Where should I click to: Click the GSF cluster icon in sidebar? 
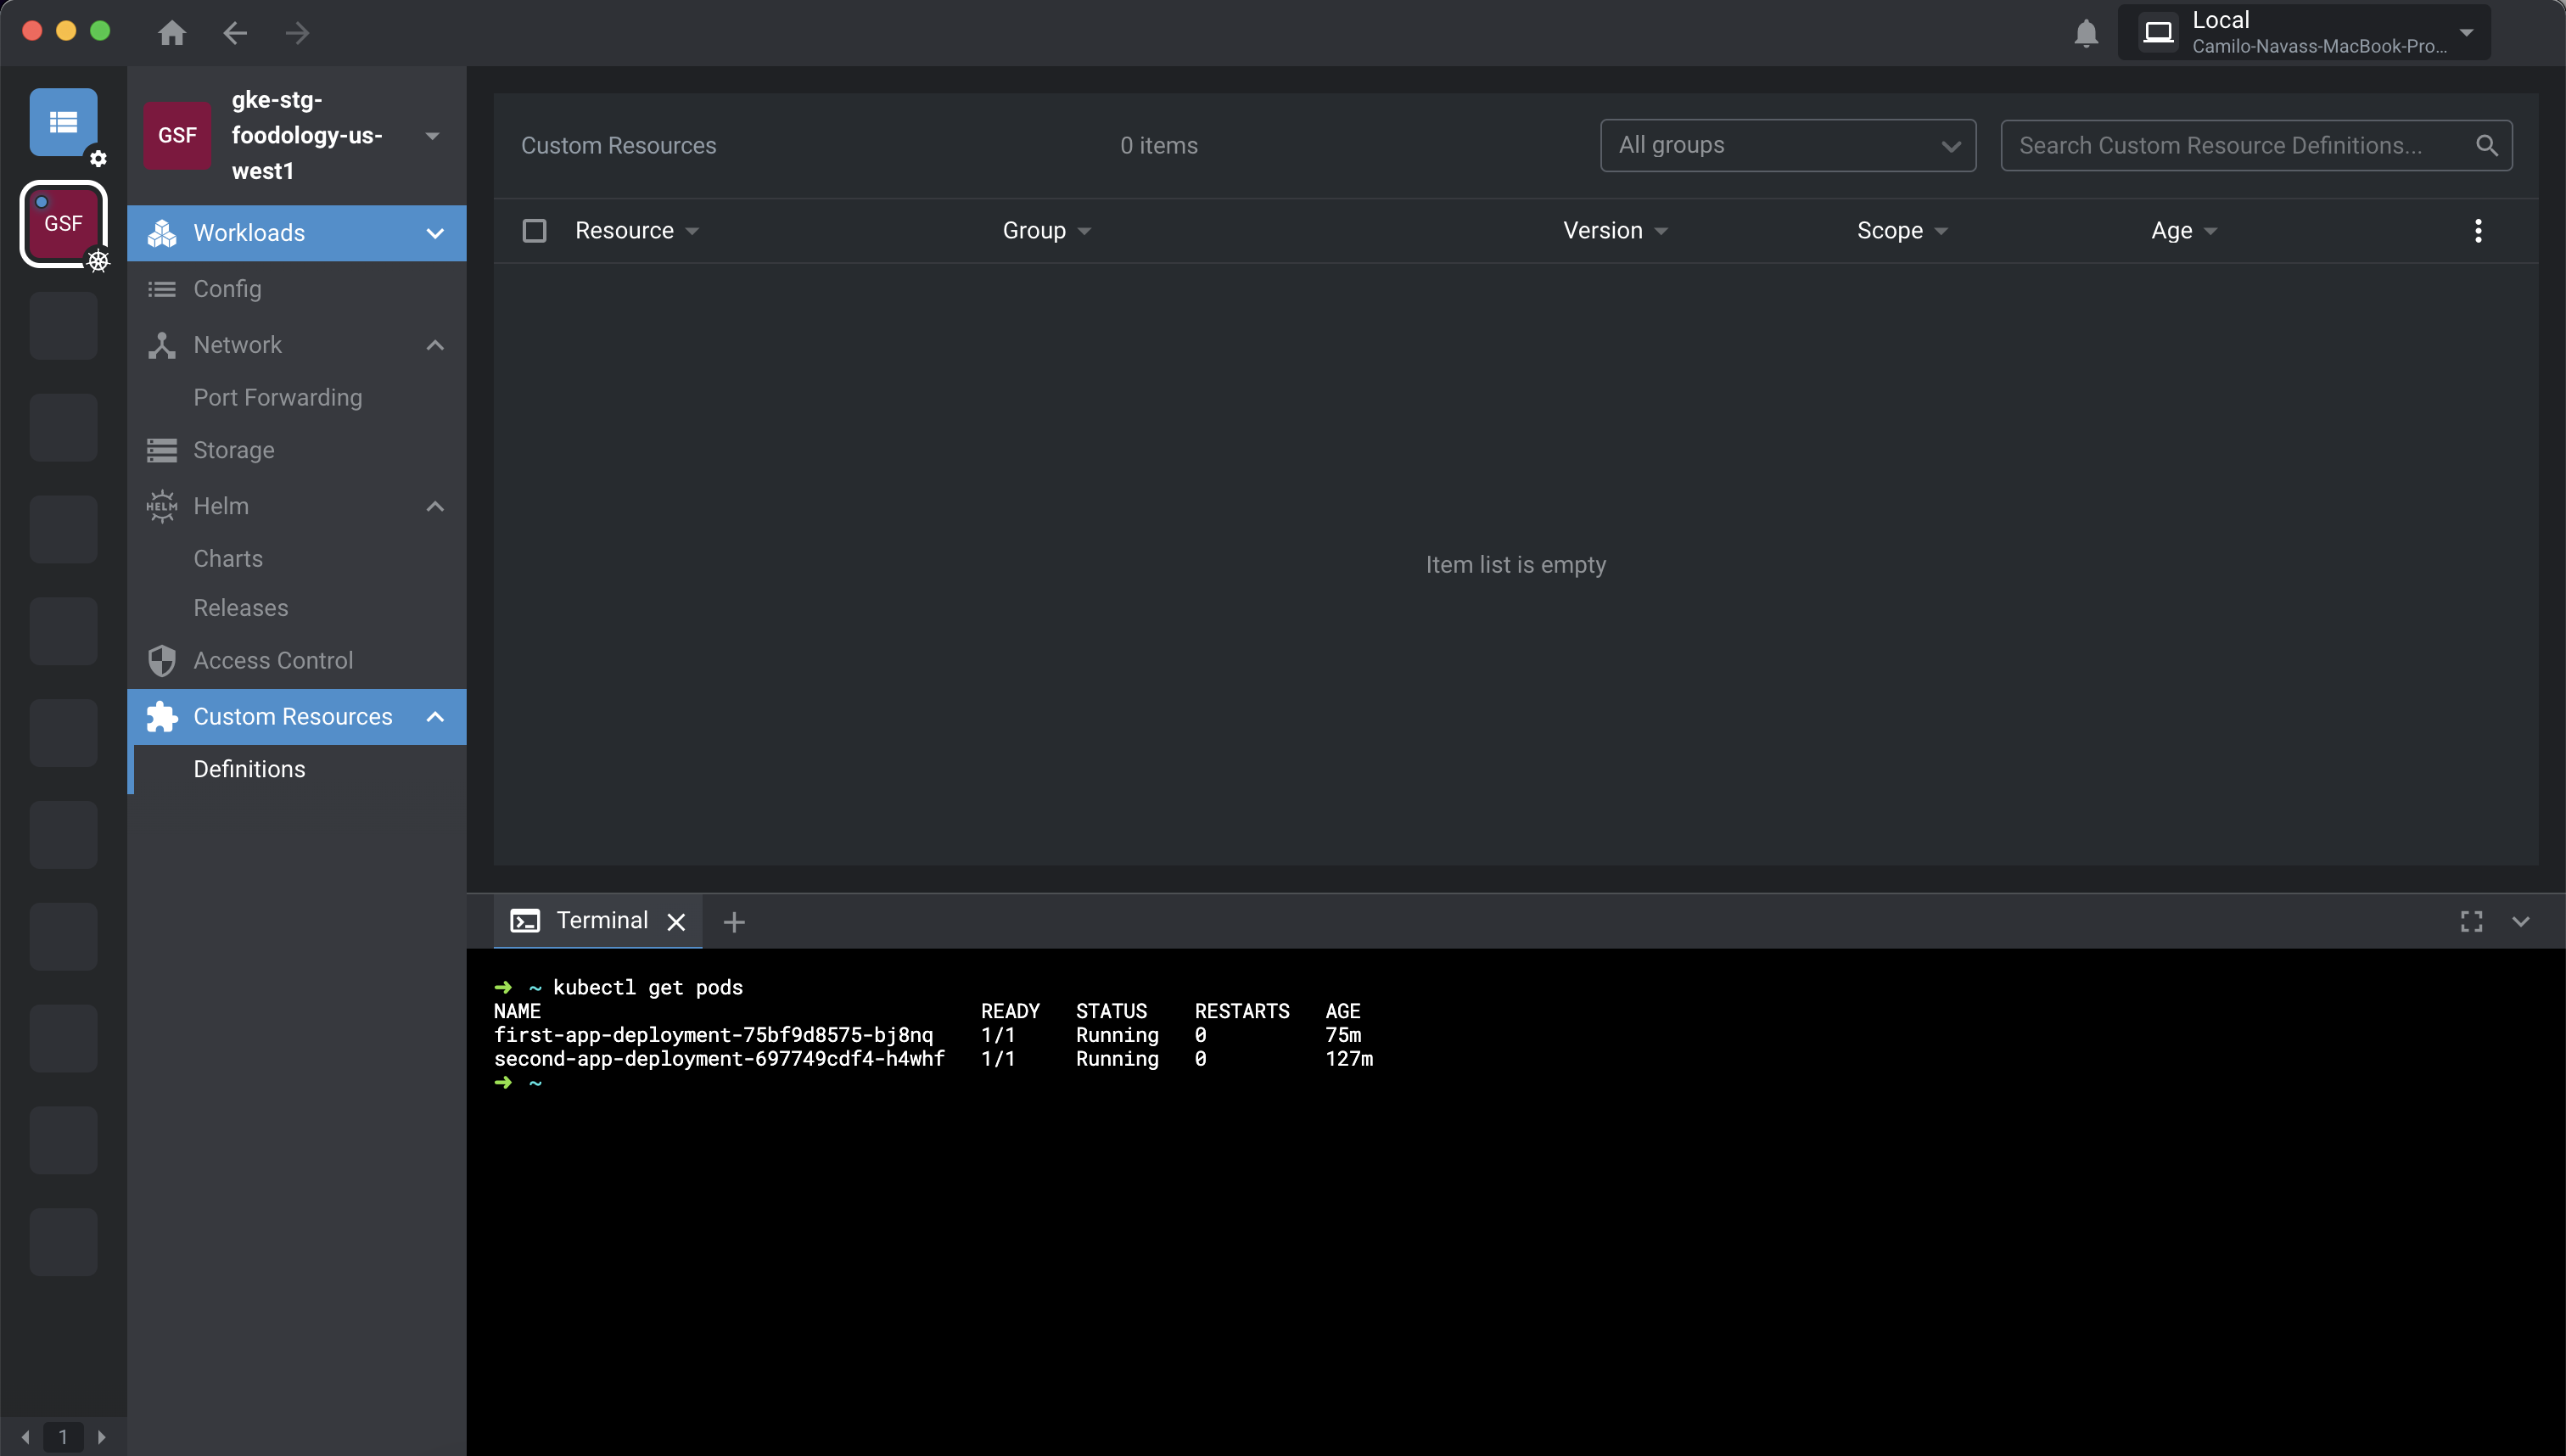[x=63, y=224]
